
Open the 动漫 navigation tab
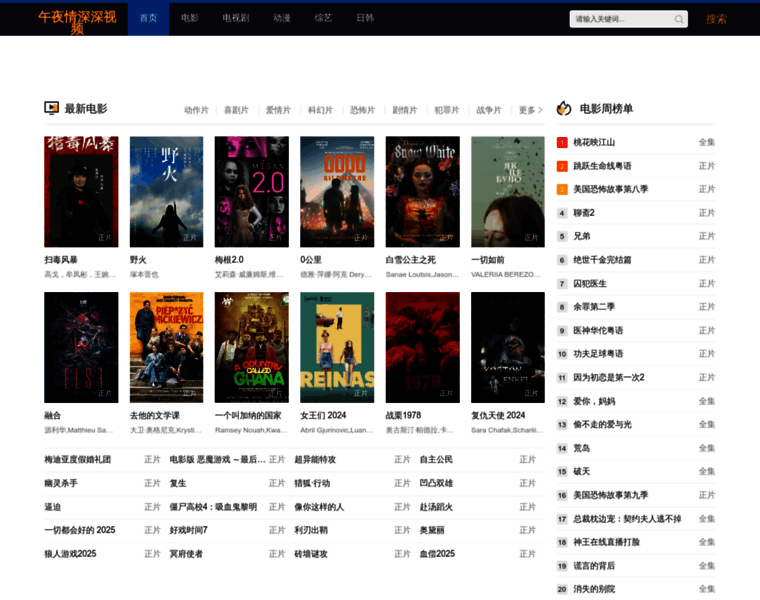coord(282,18)
